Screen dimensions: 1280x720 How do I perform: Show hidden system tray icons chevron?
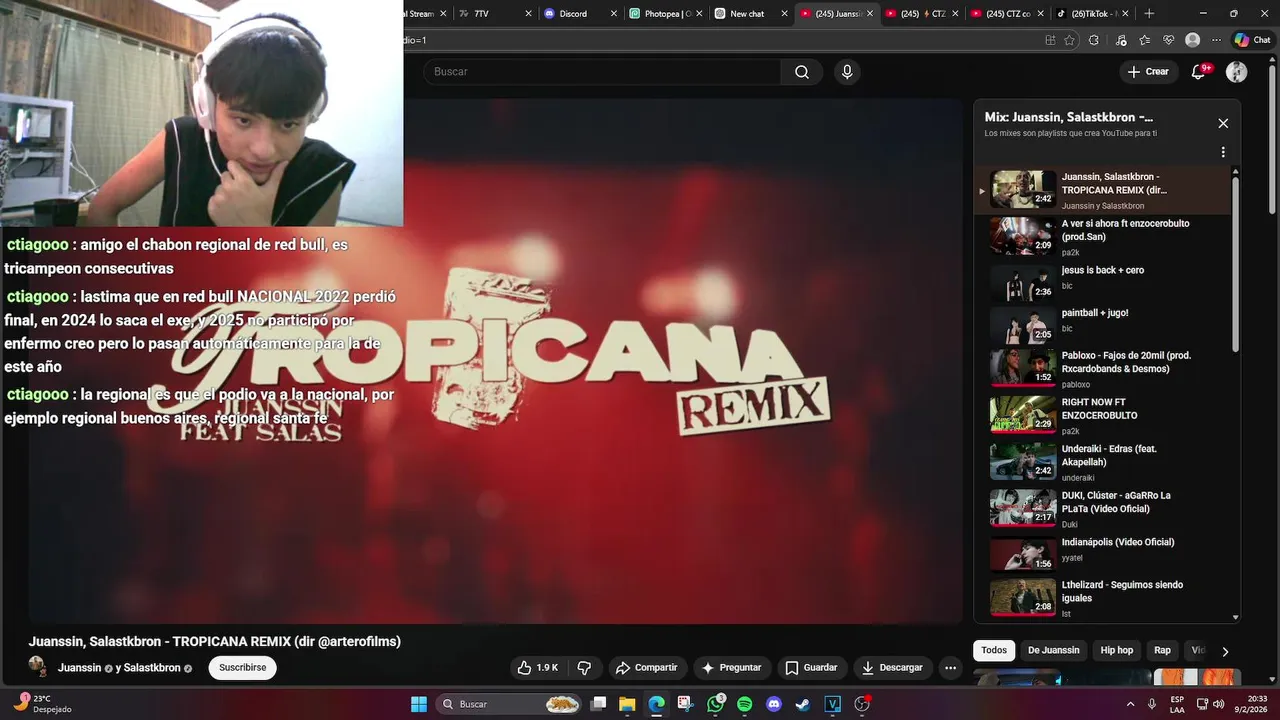1131,704
